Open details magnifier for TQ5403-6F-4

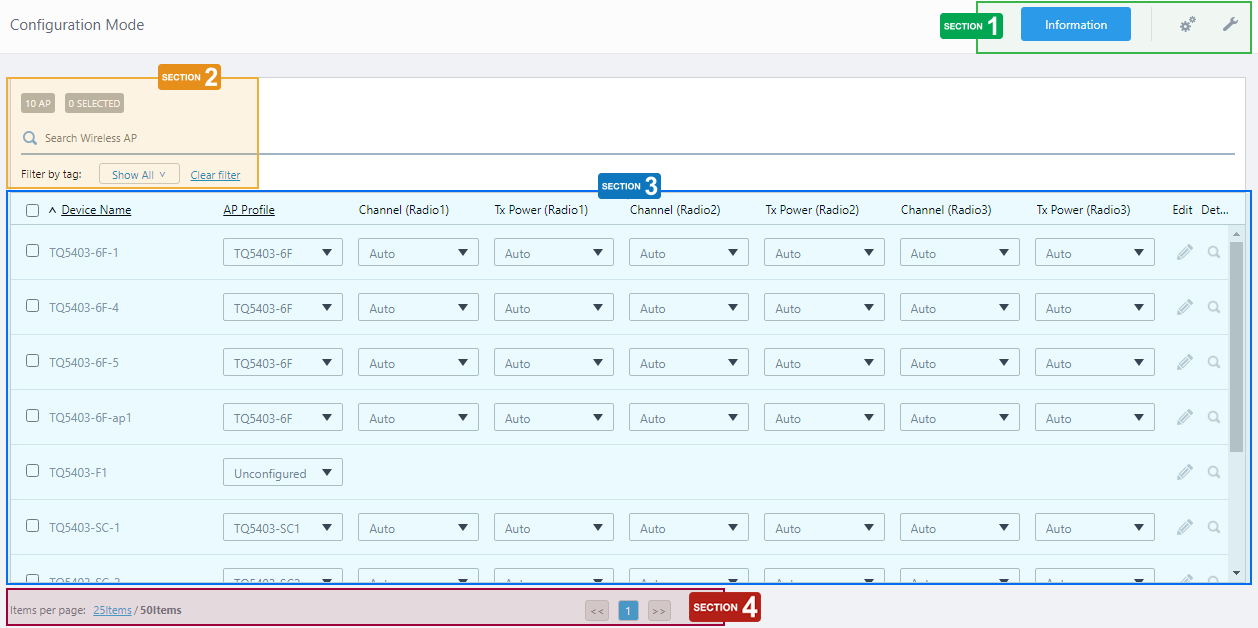click(x=1214, y=308)
